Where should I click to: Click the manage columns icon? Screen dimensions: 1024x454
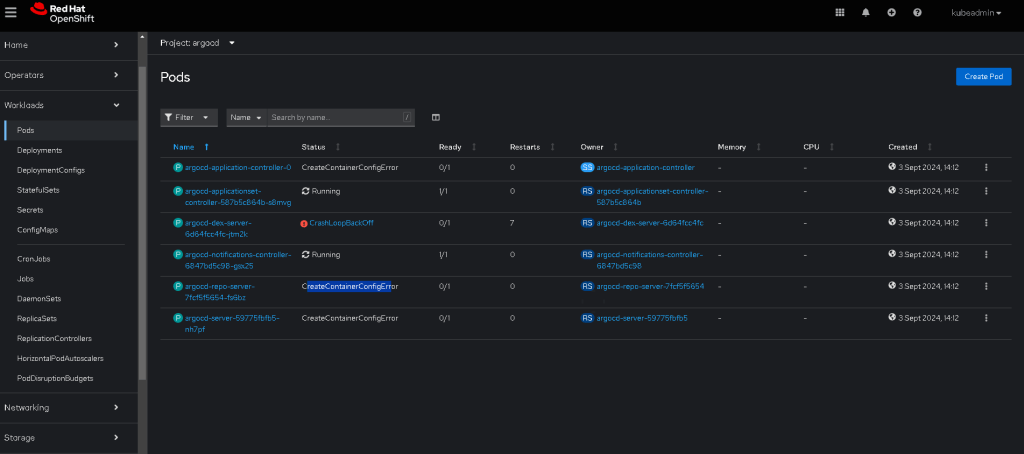[436, 118]
